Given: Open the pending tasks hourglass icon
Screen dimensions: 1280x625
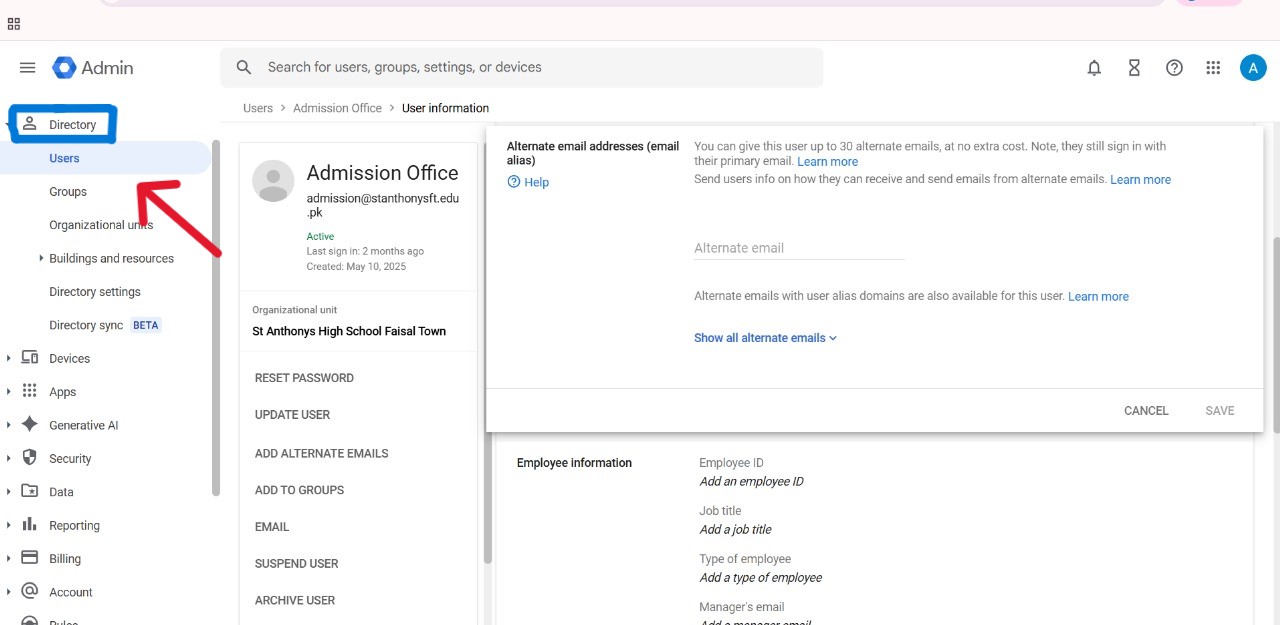Looking at the screenshot, I should [x=1134, y=67].
